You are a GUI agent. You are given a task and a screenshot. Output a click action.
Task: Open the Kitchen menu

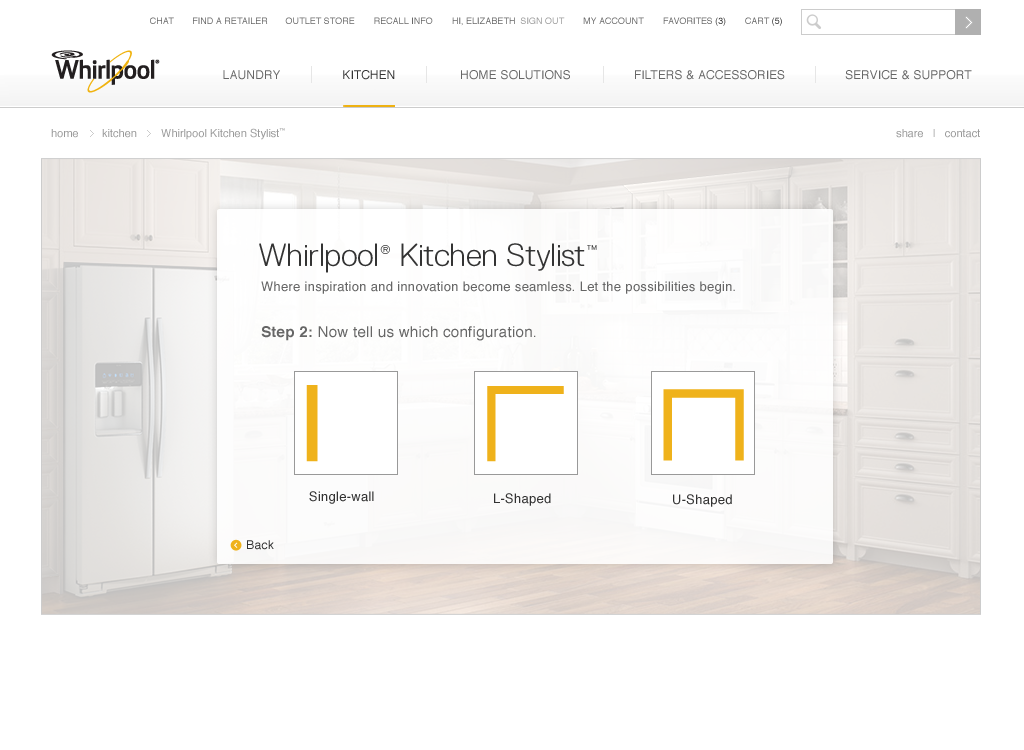[368, 75]
